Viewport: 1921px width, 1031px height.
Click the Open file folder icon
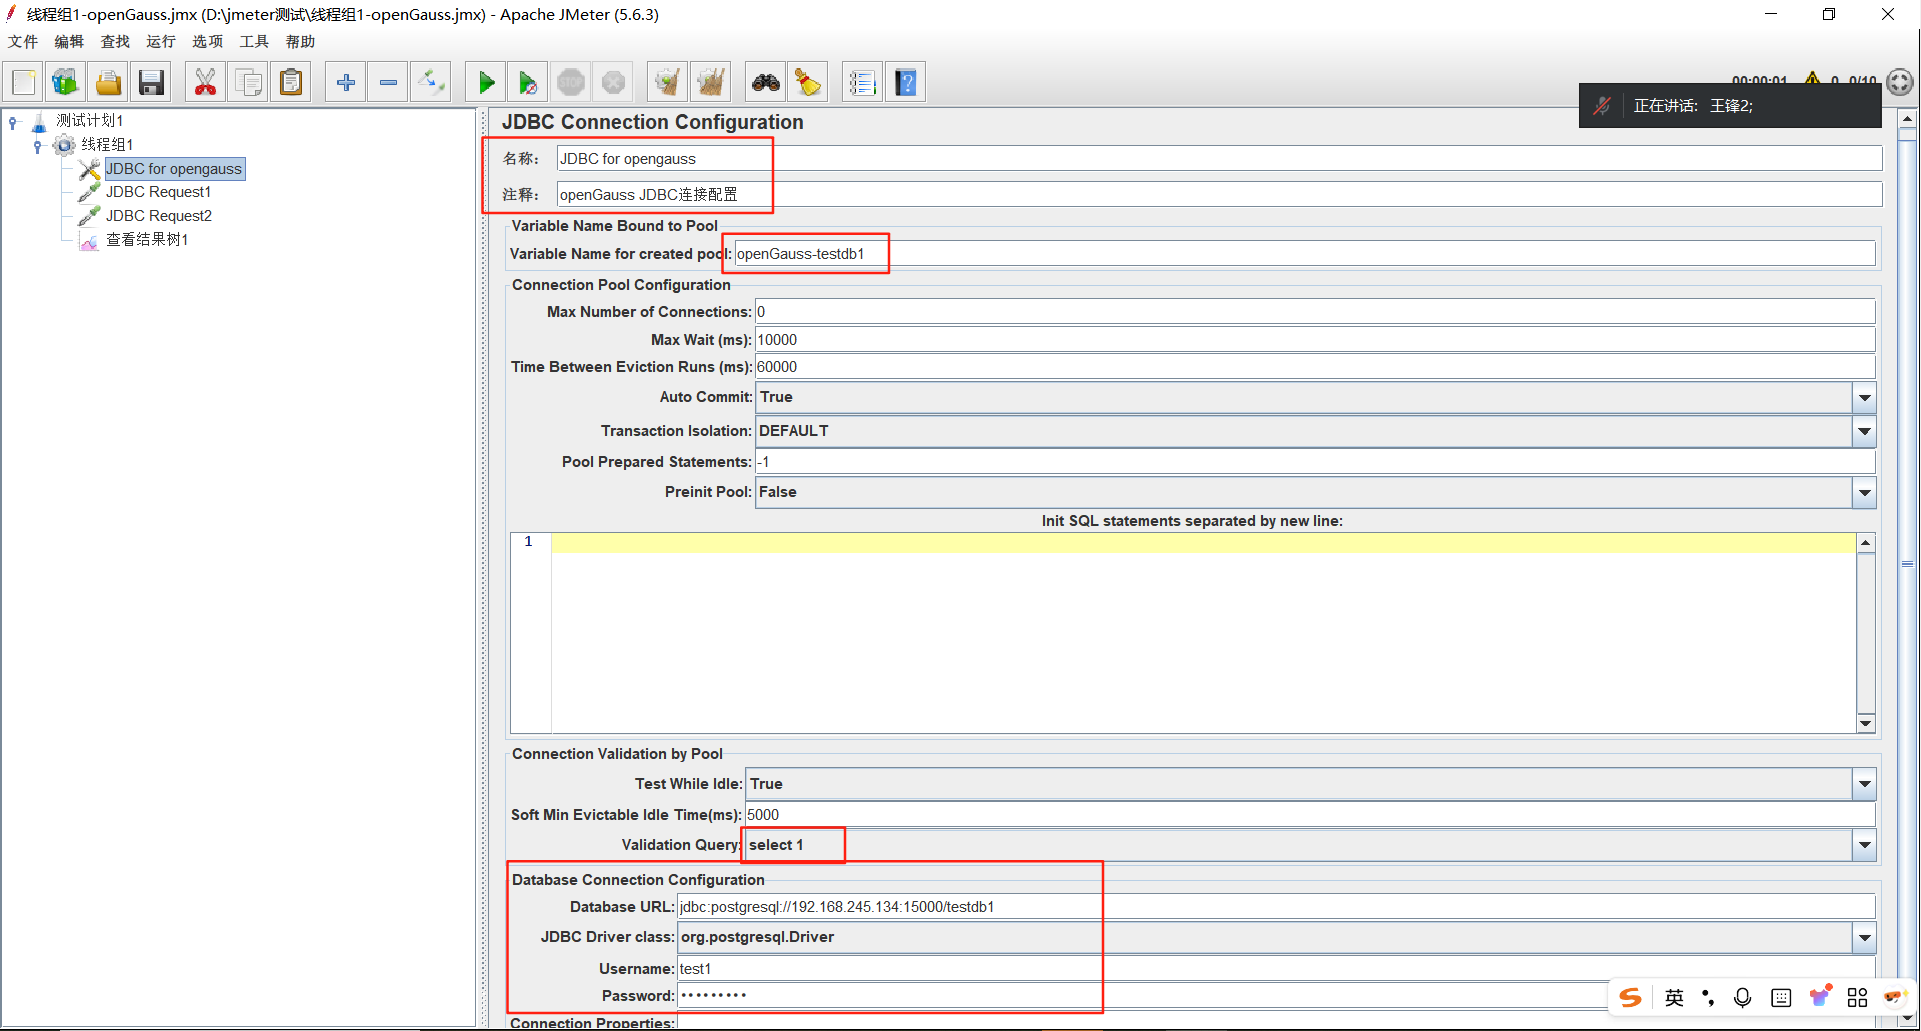(108, 82)
